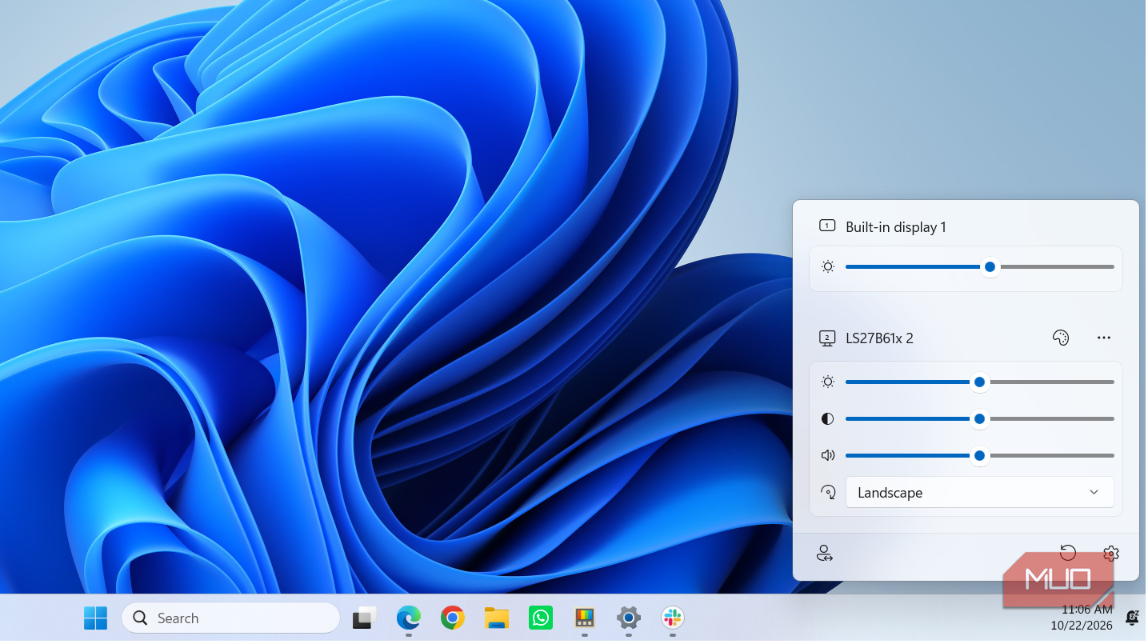Screen dimensions: 1146x641
Task: Click the LS27B61x 2 monitor name
Action: pyautogui.click(x=879, y=338)
